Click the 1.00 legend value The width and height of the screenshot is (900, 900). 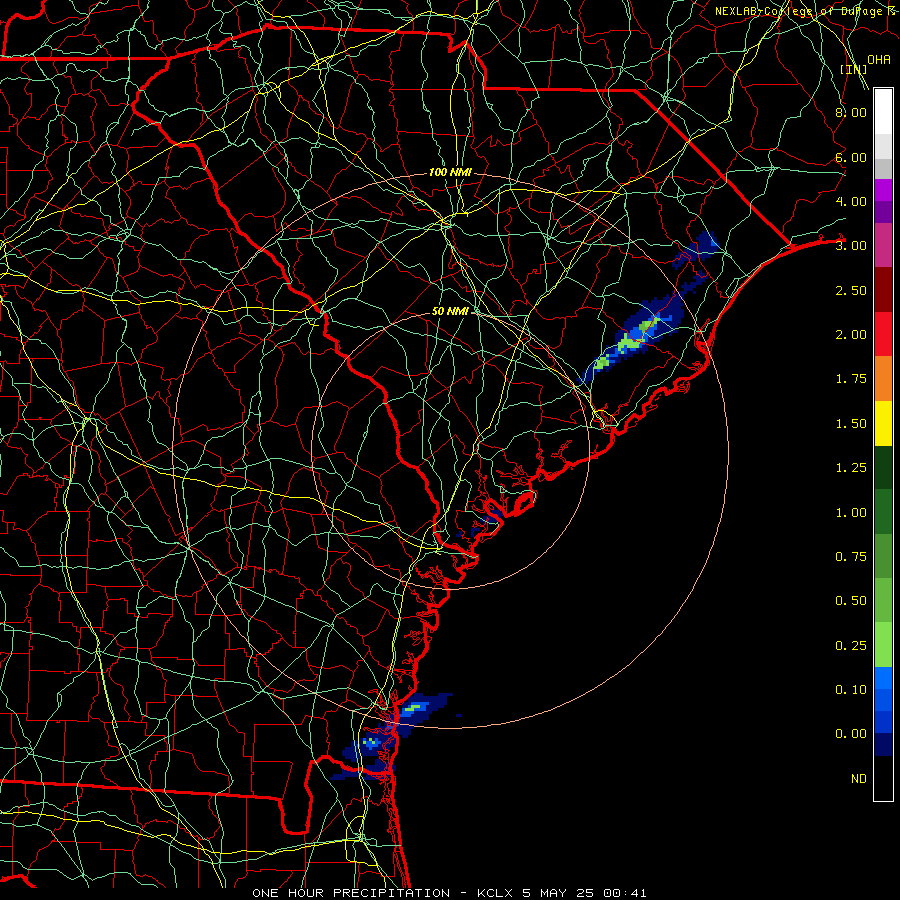point(851,513)
